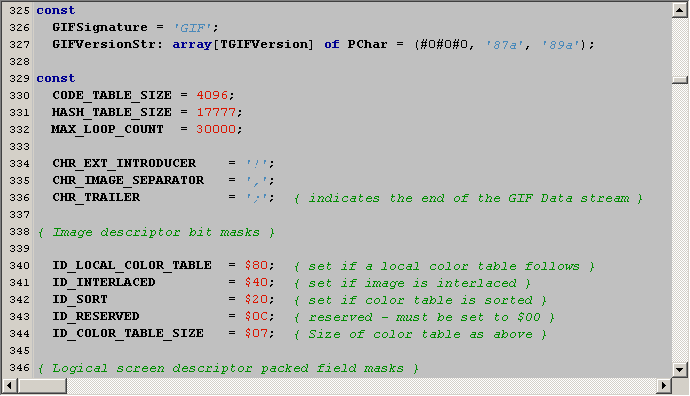The width and height of the screenshot is (690, 396).
Task: Click the MAX_LOOP_COUNT constant name
Action: 107,129
